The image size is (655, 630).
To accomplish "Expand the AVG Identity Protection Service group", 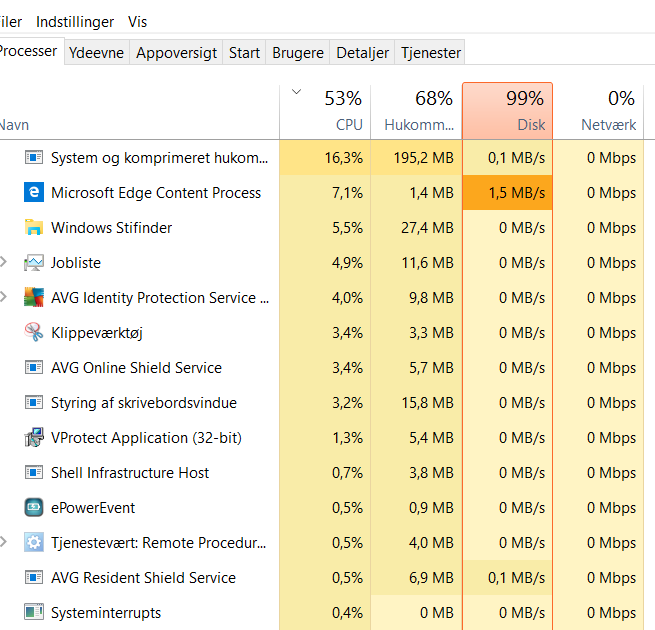I will [x=4, y=298].
